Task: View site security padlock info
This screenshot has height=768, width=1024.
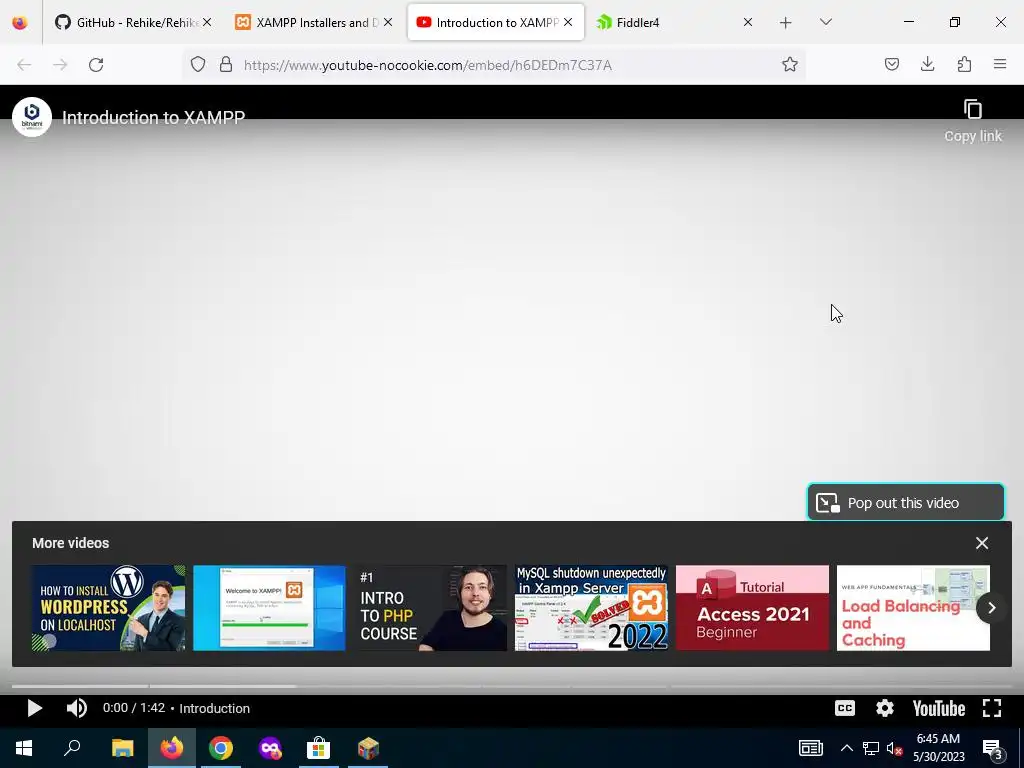Action: tap(226, 64)
